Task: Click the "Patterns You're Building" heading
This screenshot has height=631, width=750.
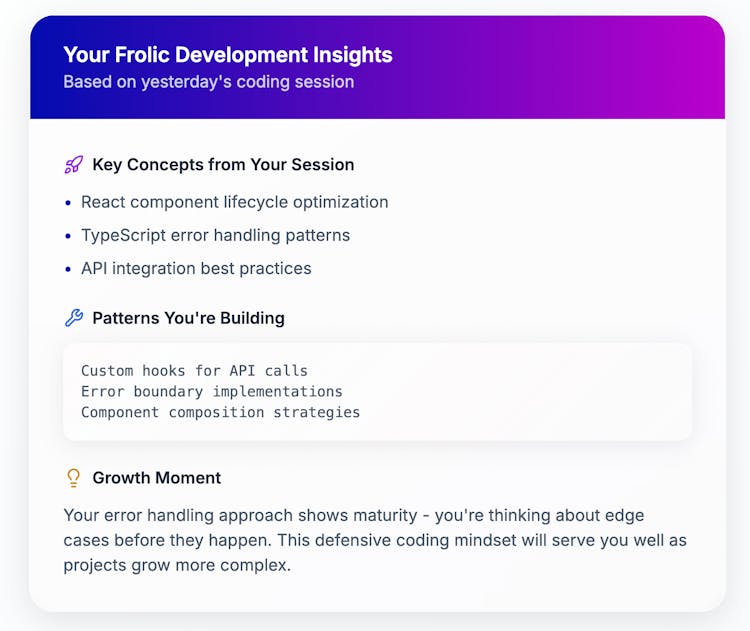Action: (x=188, y=318)
